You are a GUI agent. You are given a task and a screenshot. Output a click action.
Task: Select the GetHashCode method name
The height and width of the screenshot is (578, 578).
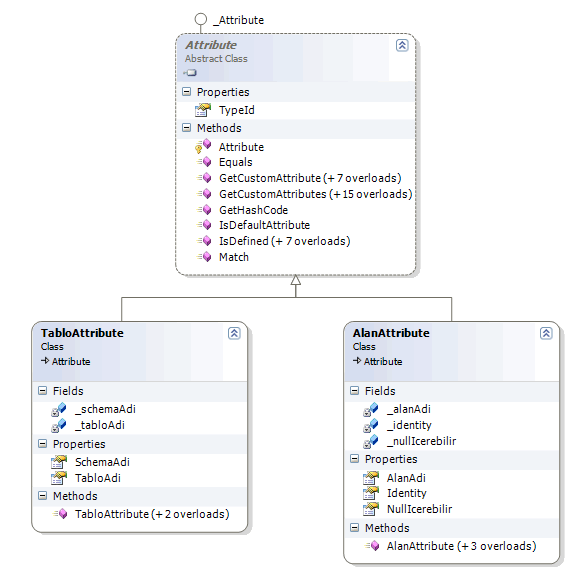254,210
